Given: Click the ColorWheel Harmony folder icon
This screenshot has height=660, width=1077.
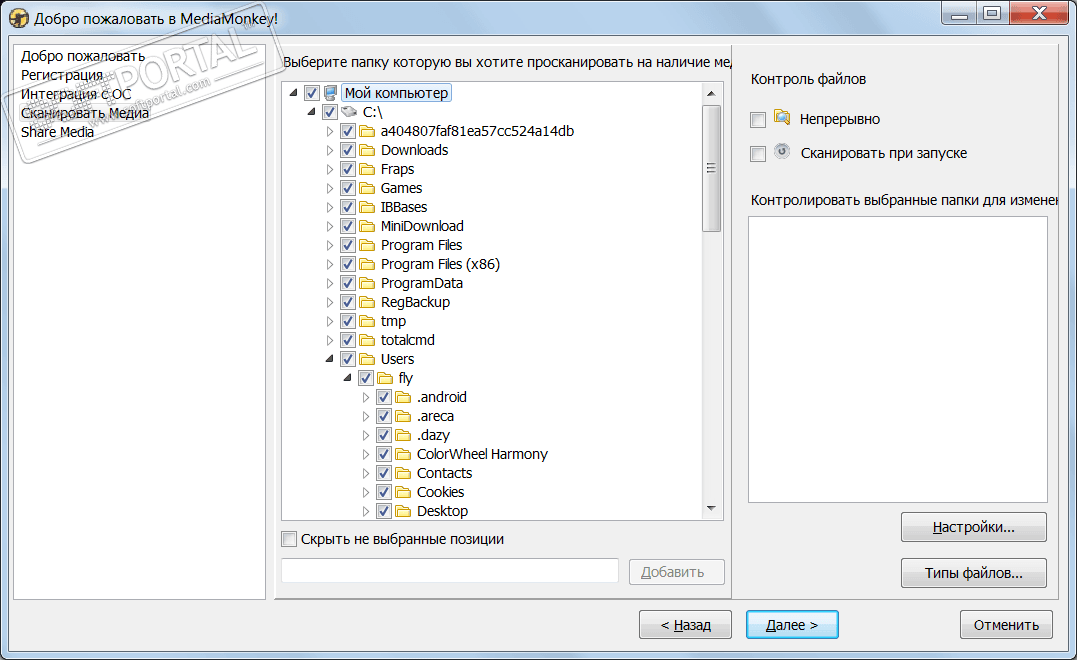Looking at the screenshot, I should (403, 454).
